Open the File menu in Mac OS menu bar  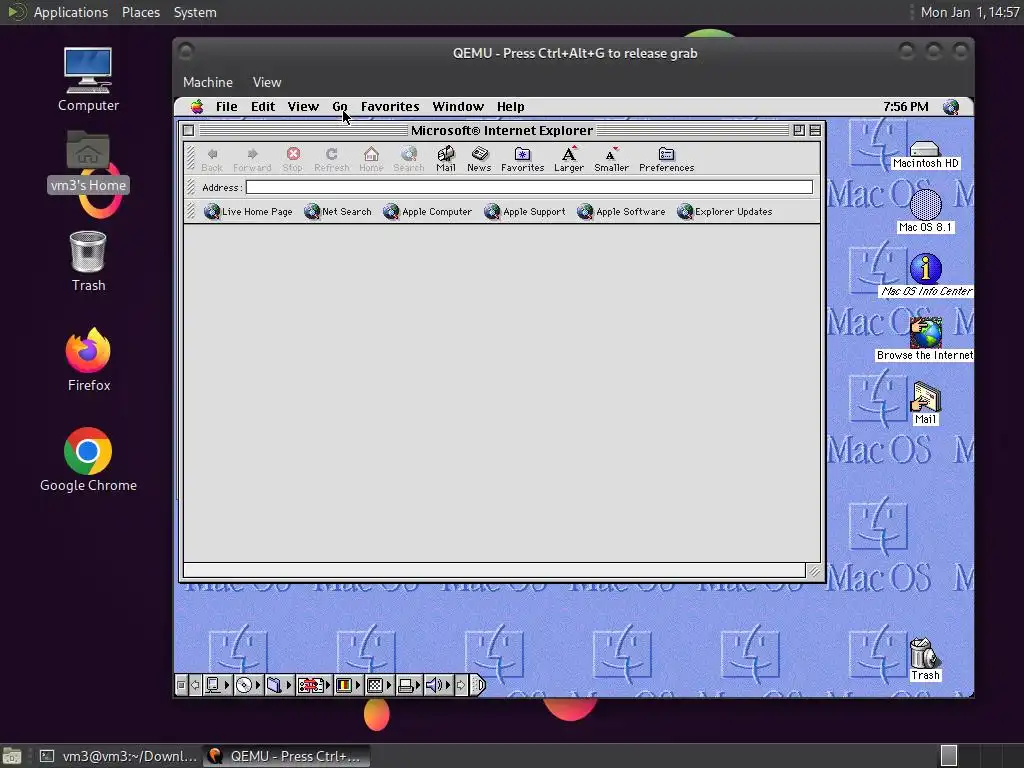[227, 106]
